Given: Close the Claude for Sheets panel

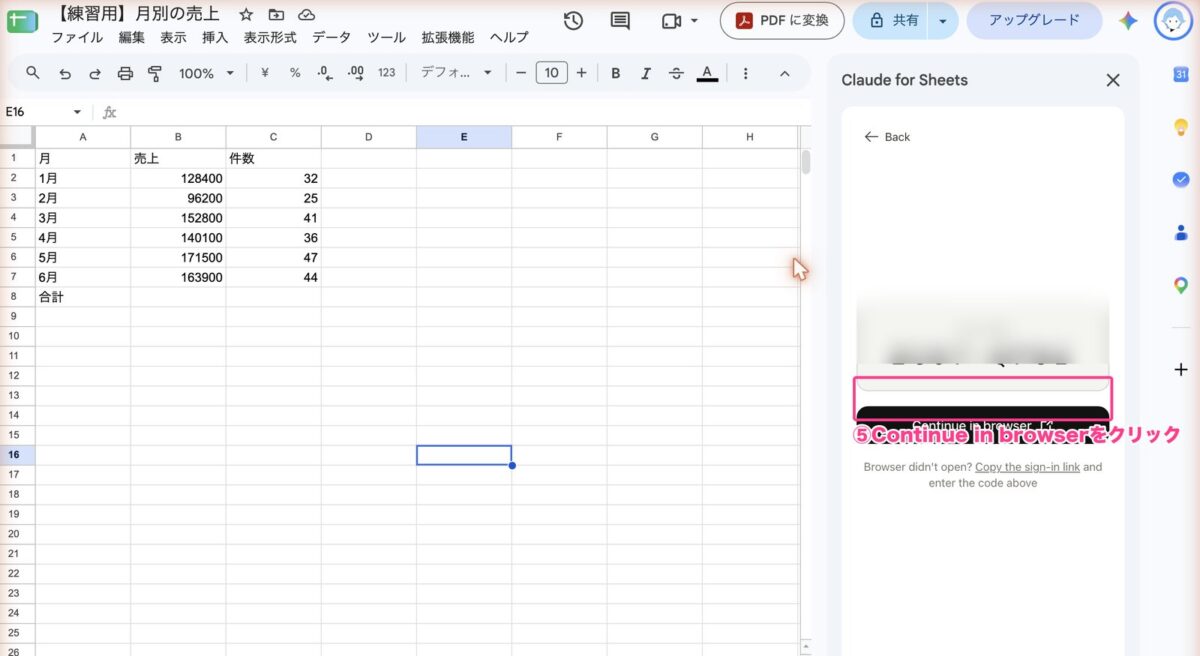Looking at the screenshot, I should coord(1113,80).
